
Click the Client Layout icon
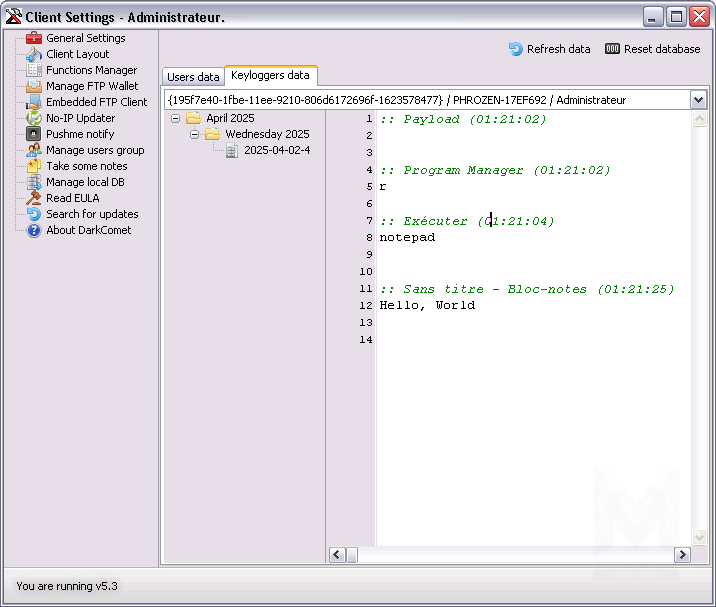point(34,54)
